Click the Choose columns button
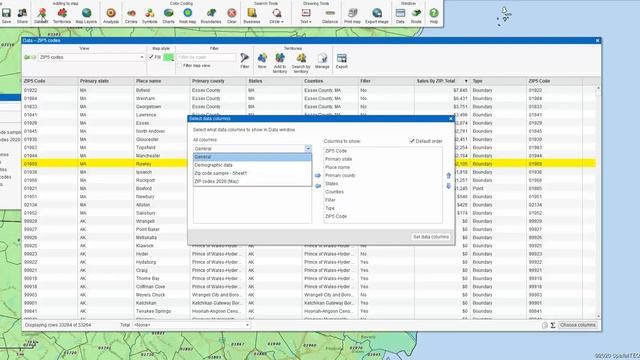The height and width of the screenshot is (360, 640). tap(578, 325)
